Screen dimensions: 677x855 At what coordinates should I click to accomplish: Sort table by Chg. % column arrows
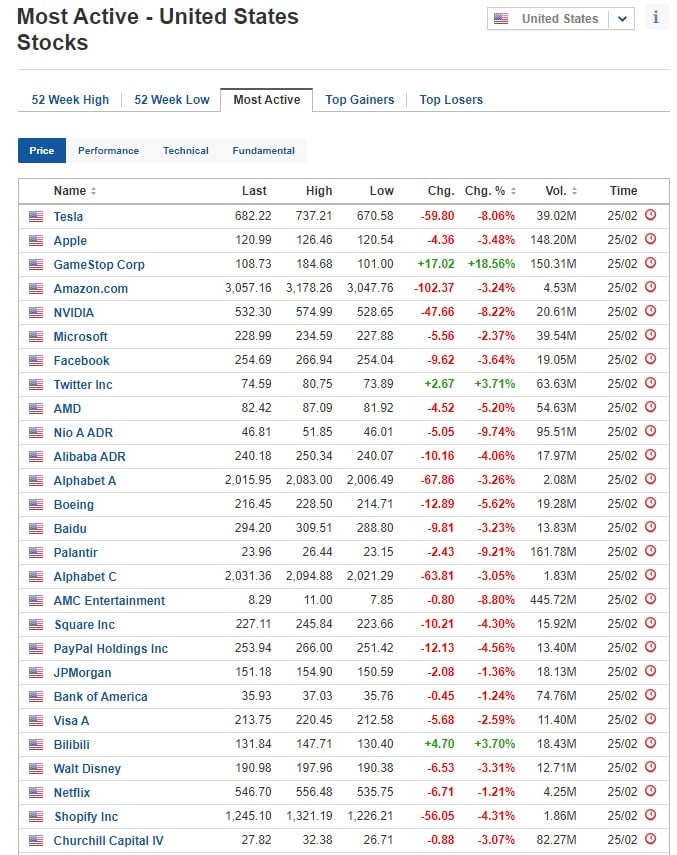pyautogui.click(x=513, y=191)
